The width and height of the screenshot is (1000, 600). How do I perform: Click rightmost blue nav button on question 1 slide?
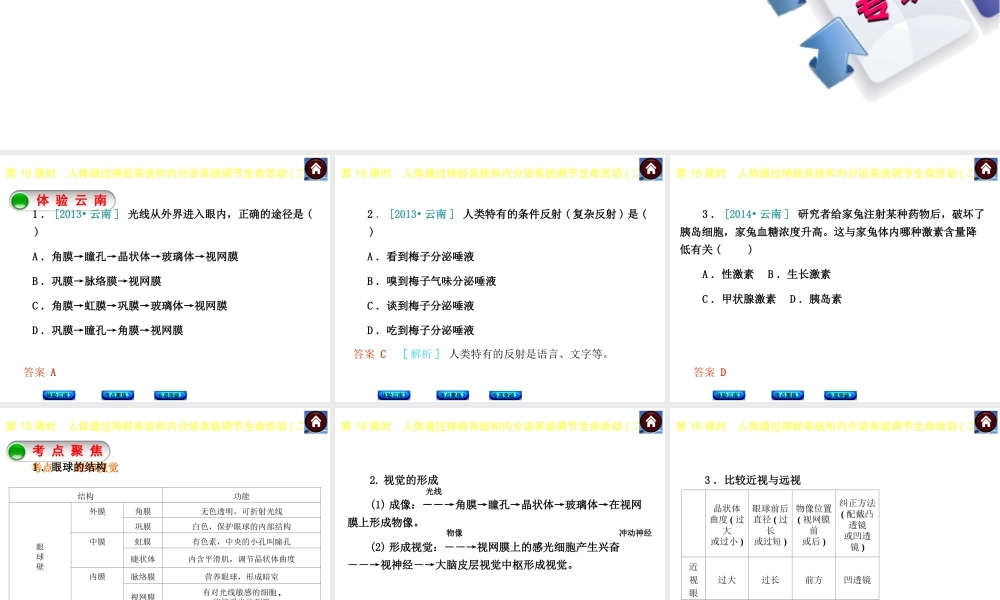170,395
